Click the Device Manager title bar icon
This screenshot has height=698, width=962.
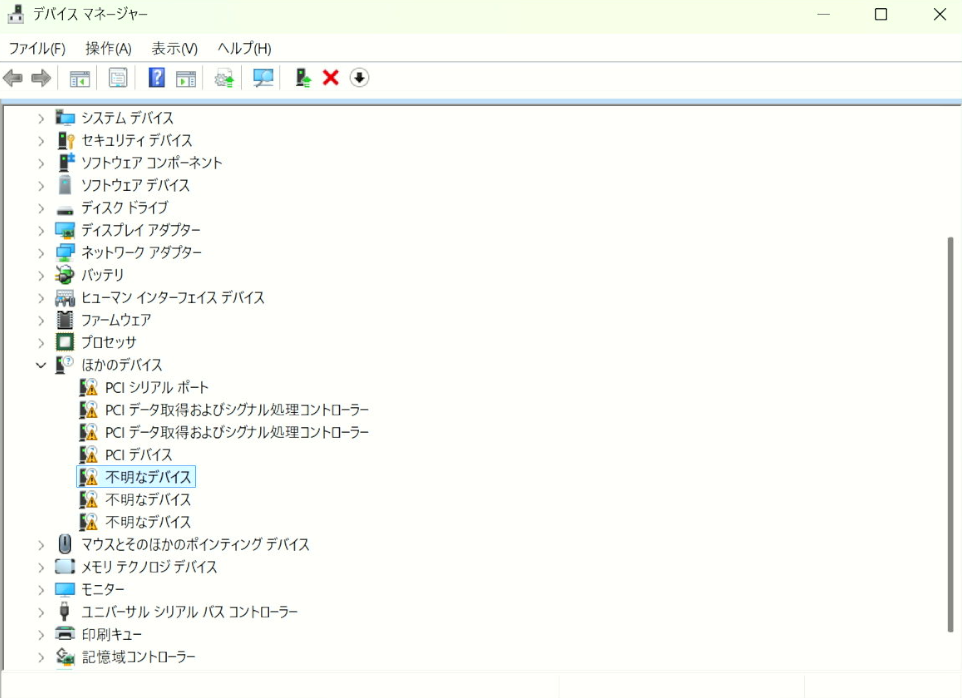click(x=15, y=14)
